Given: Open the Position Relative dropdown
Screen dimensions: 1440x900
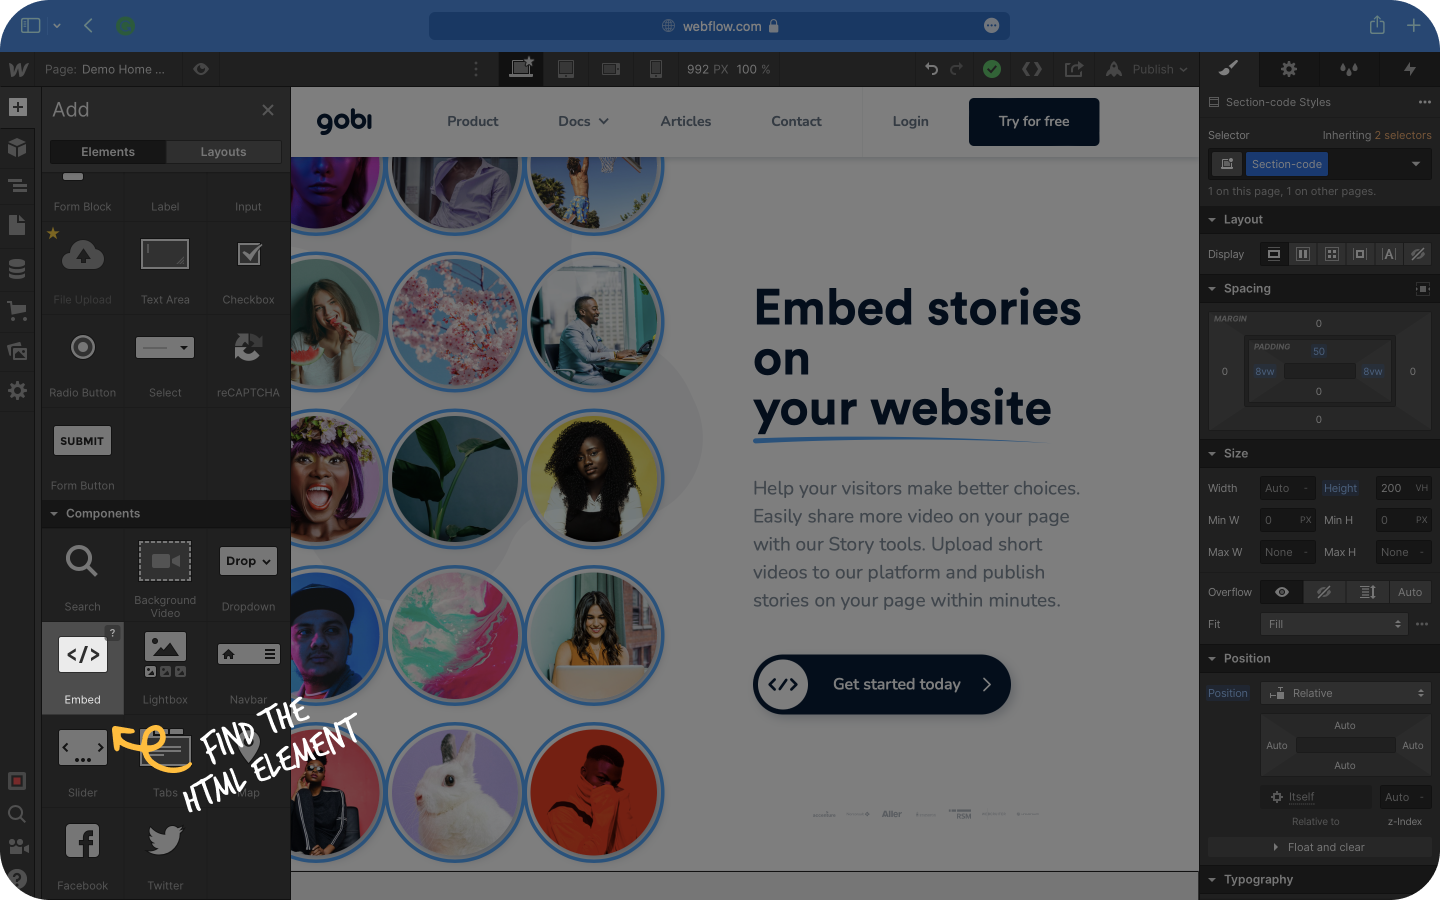Looking at the screenshot, I should [x=1346, y=693].
